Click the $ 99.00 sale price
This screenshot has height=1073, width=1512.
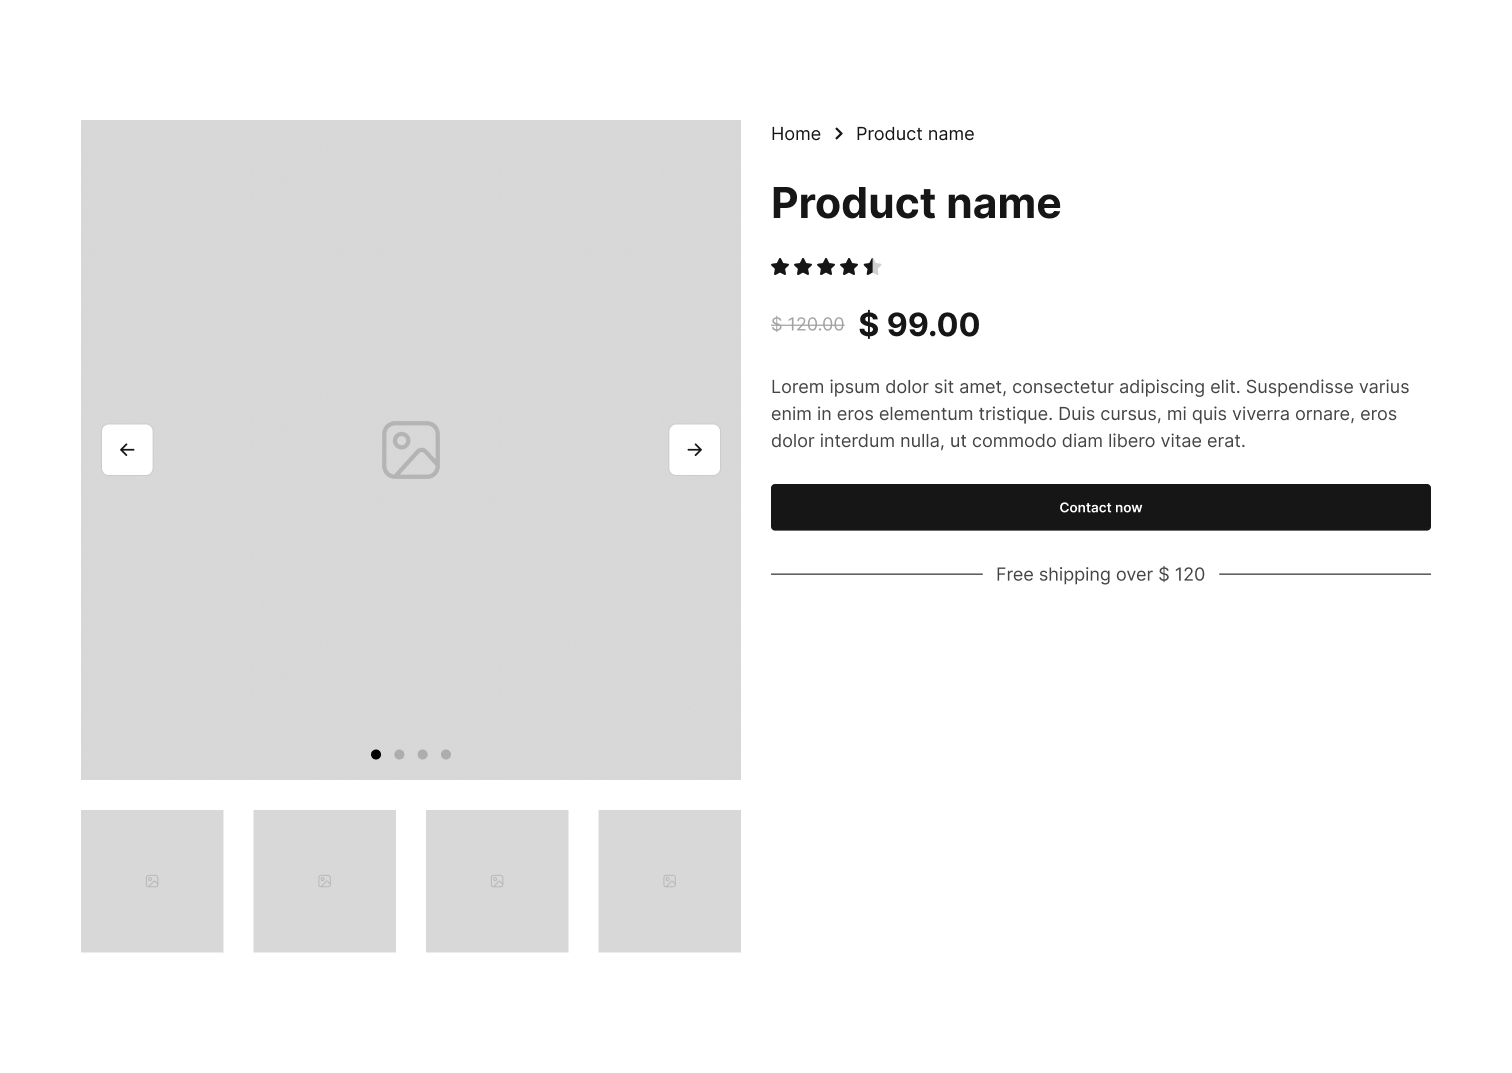pos(919,325)
